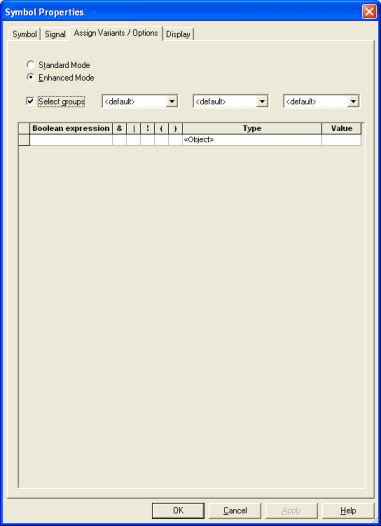This screenshot has height=526, width=381.
Task: Click the Value column header
Action: pyautogui.click(x=341, y=128)
